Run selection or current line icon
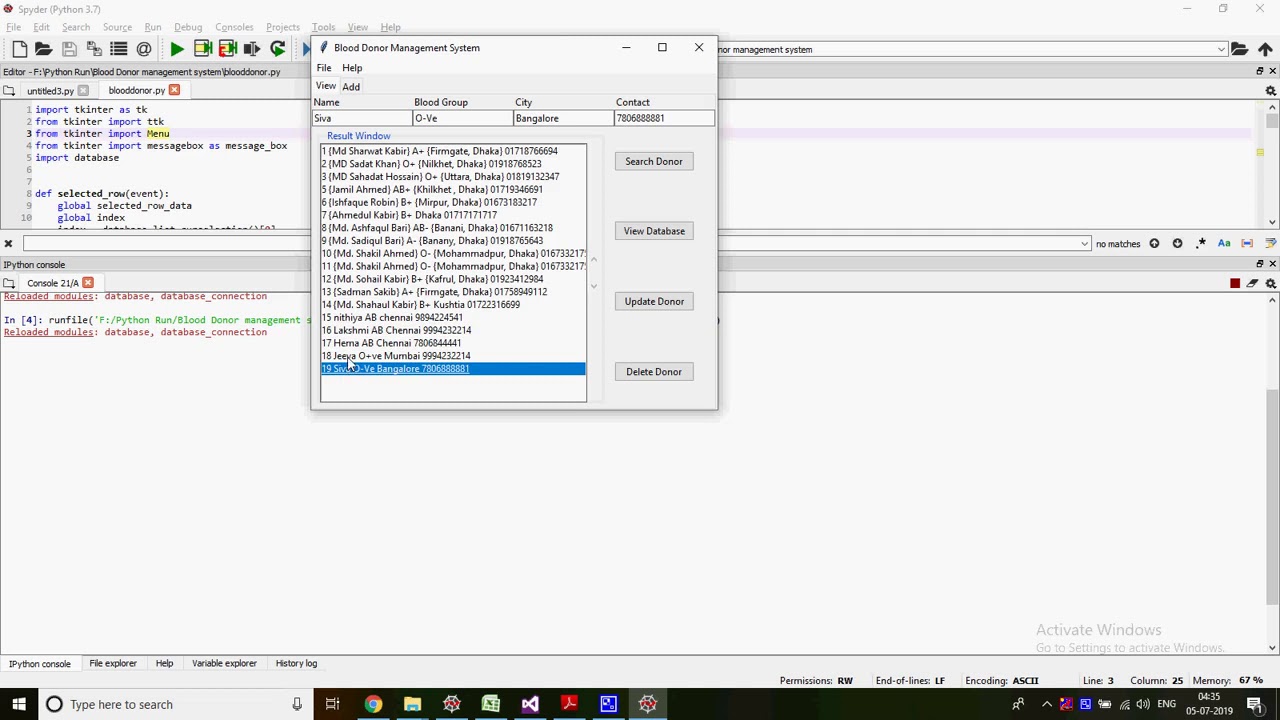The width and height of the screenshot is (1280, 720). point(252,49)
